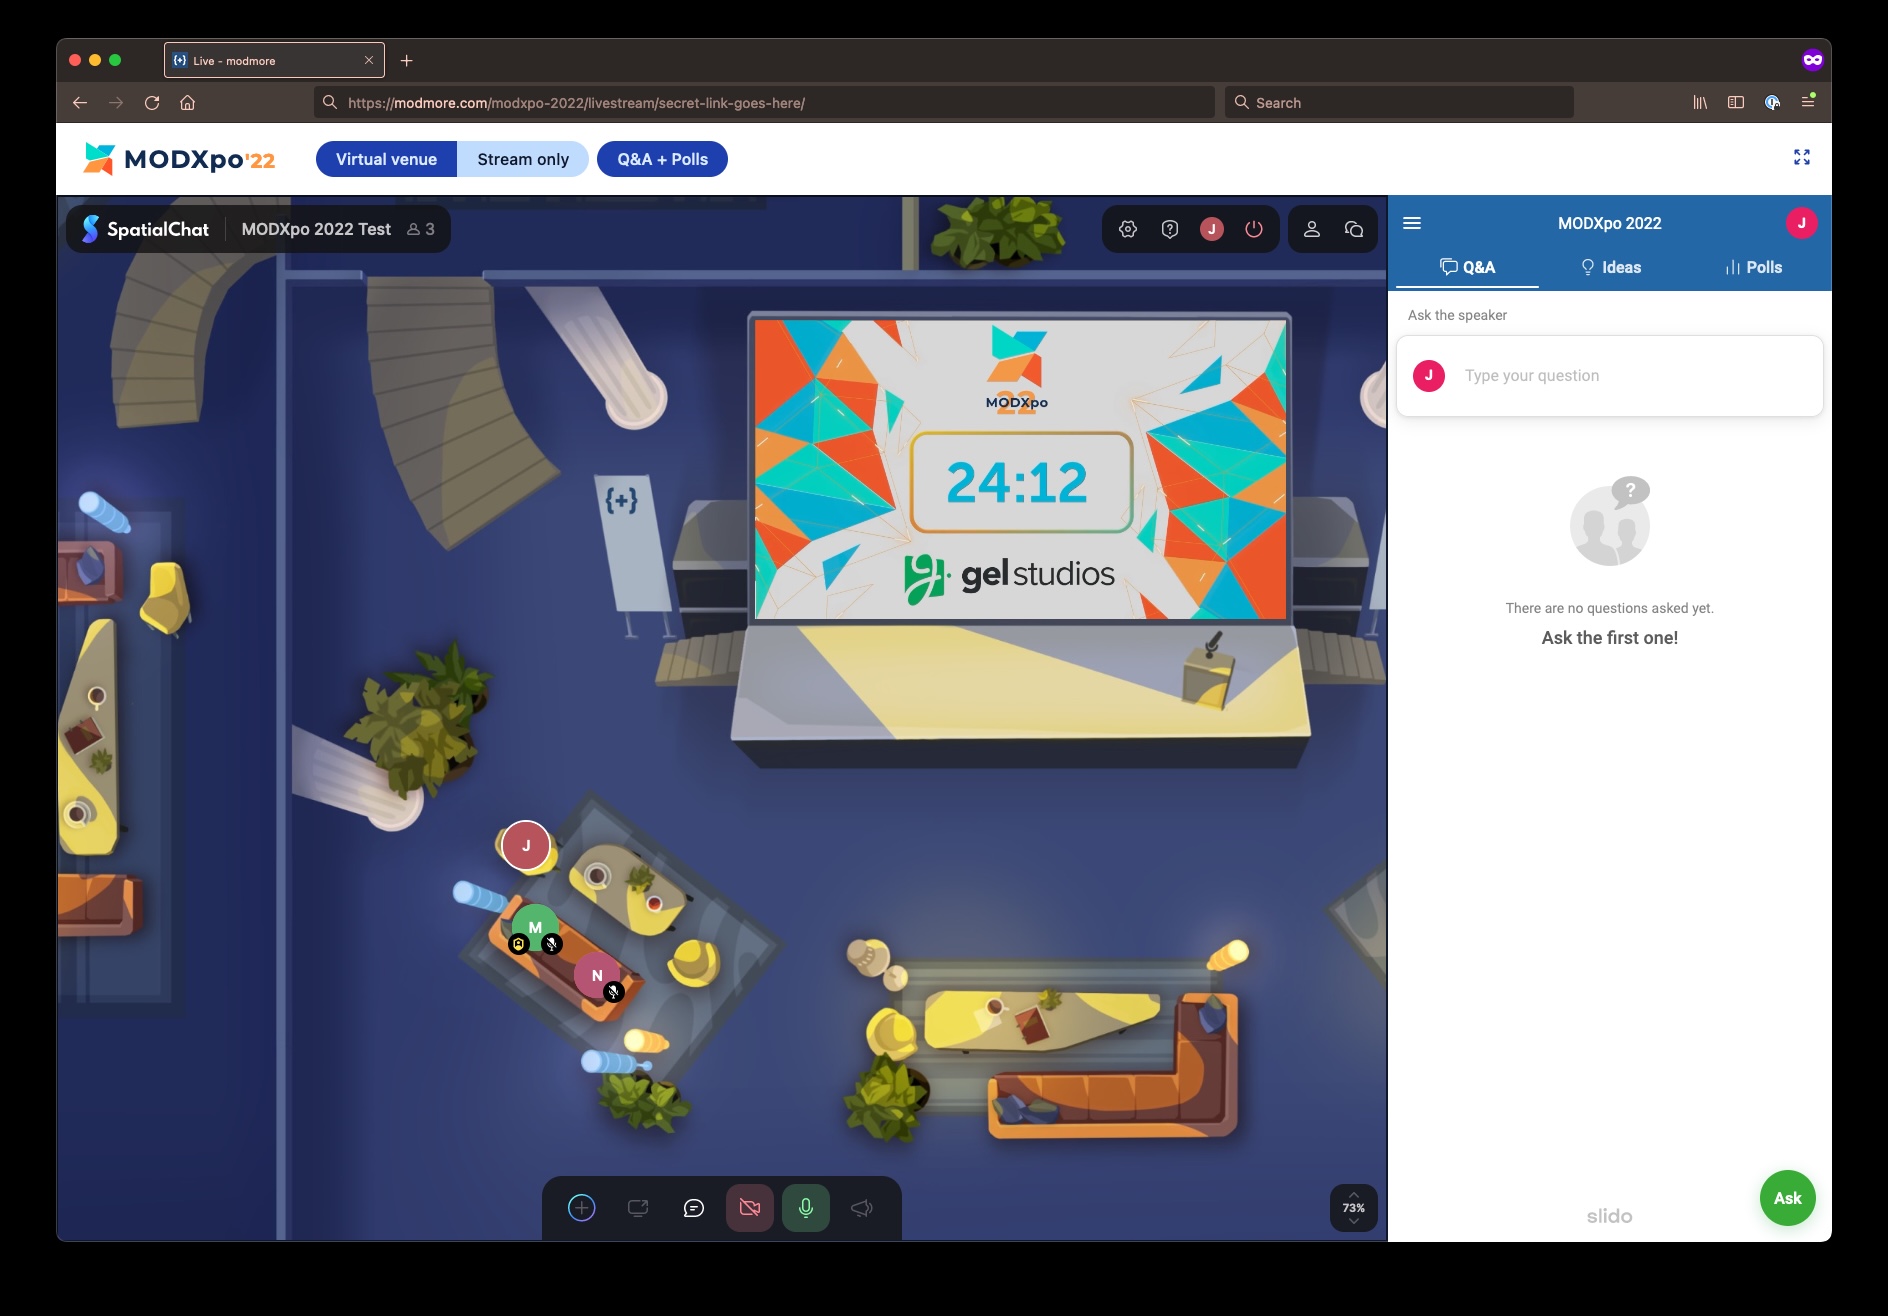The width and height of the screenshot is (1888, 1316).
Task: Select the Virtual venue view
Action: (386, 159)
